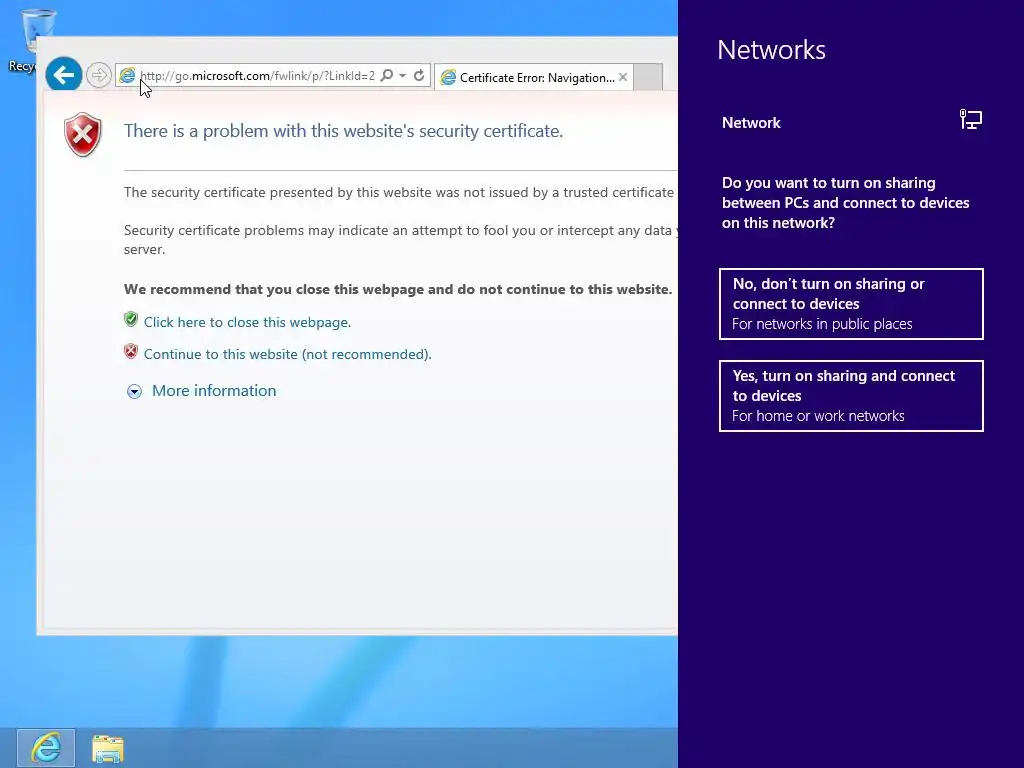Click the 'We recommend that you close' text
The image size is (1024, 768).
[398, 289]
